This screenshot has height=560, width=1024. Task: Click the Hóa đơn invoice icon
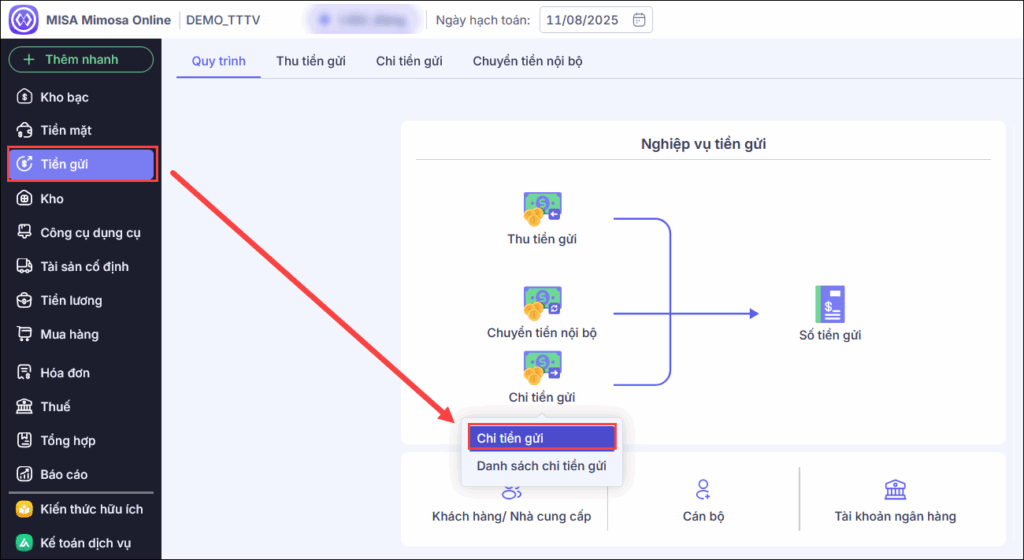[x=24, y=373]
